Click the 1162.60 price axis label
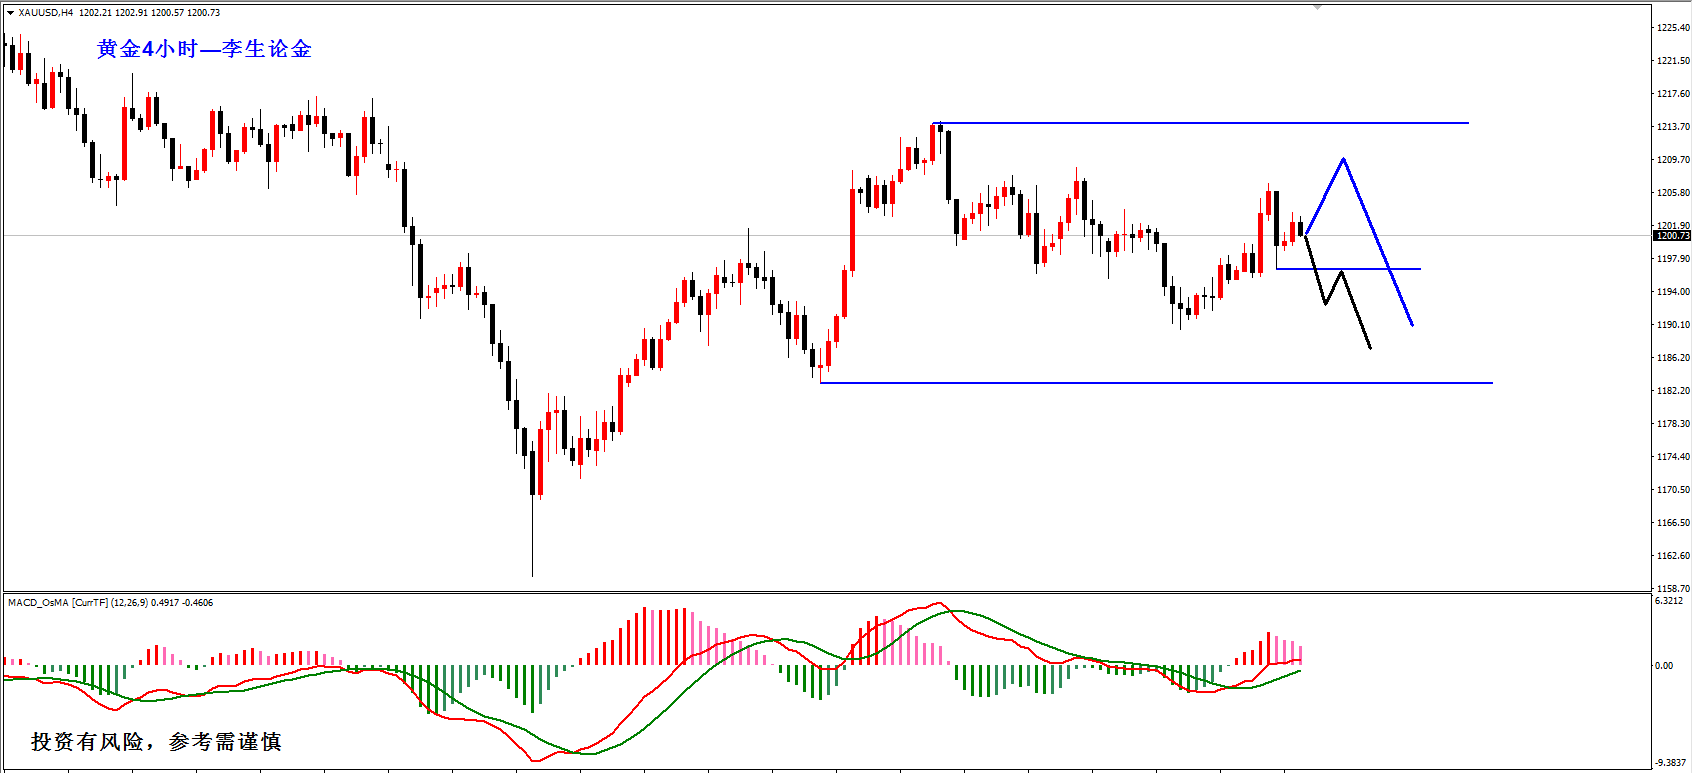Viewport: 1693px width, 773px height. click(1673, 556)
